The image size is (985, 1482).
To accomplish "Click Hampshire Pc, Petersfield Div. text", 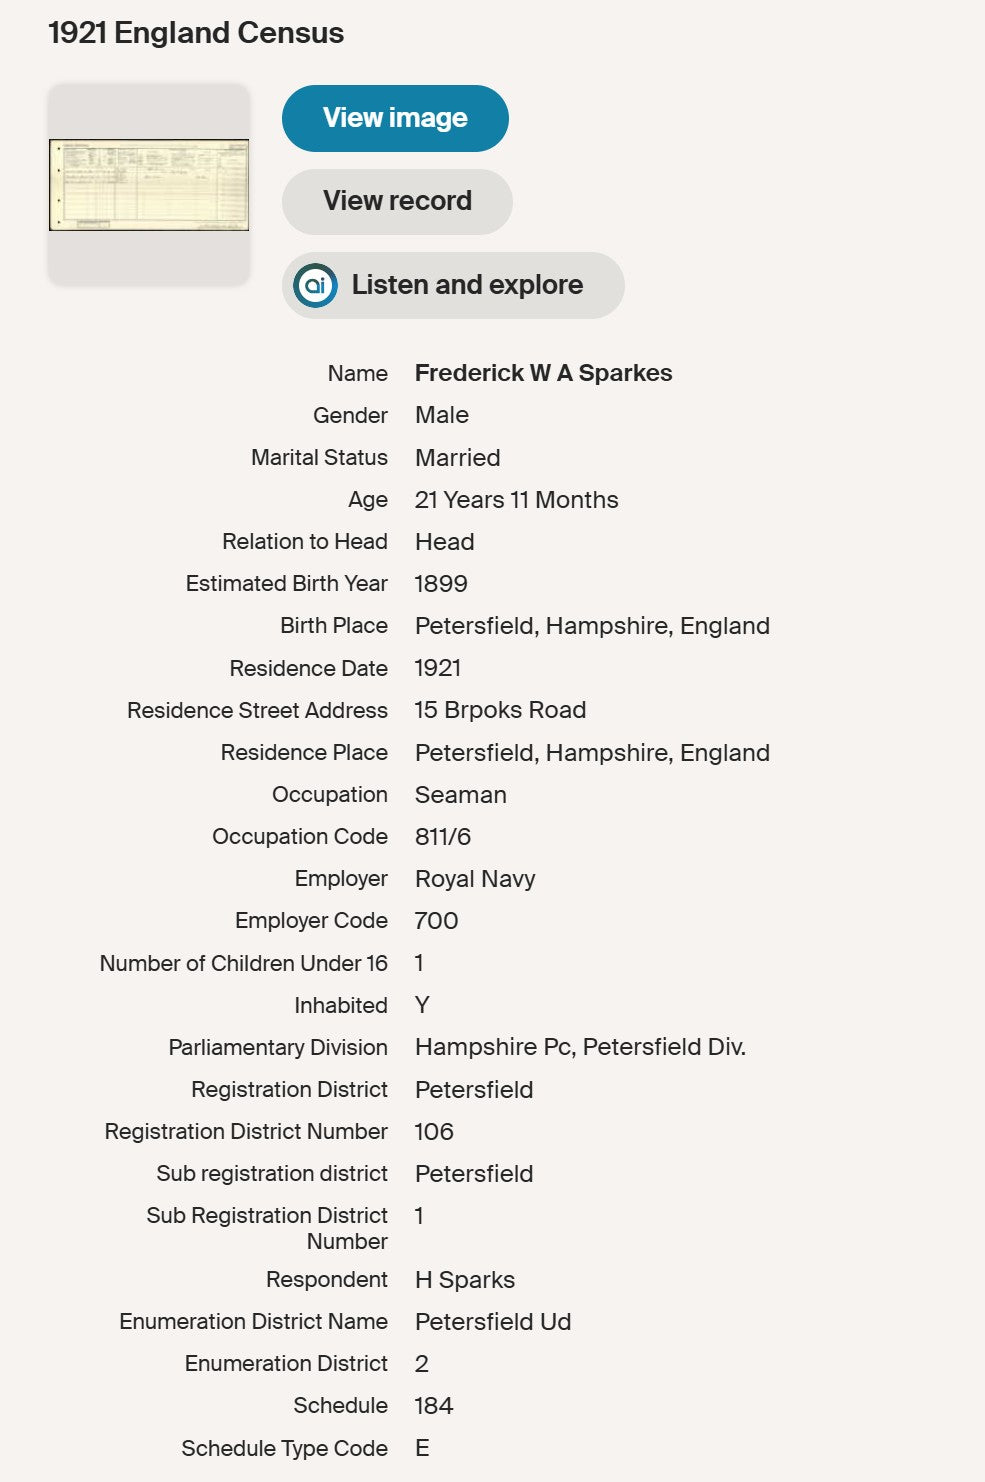I will (x=580, y=1047).
